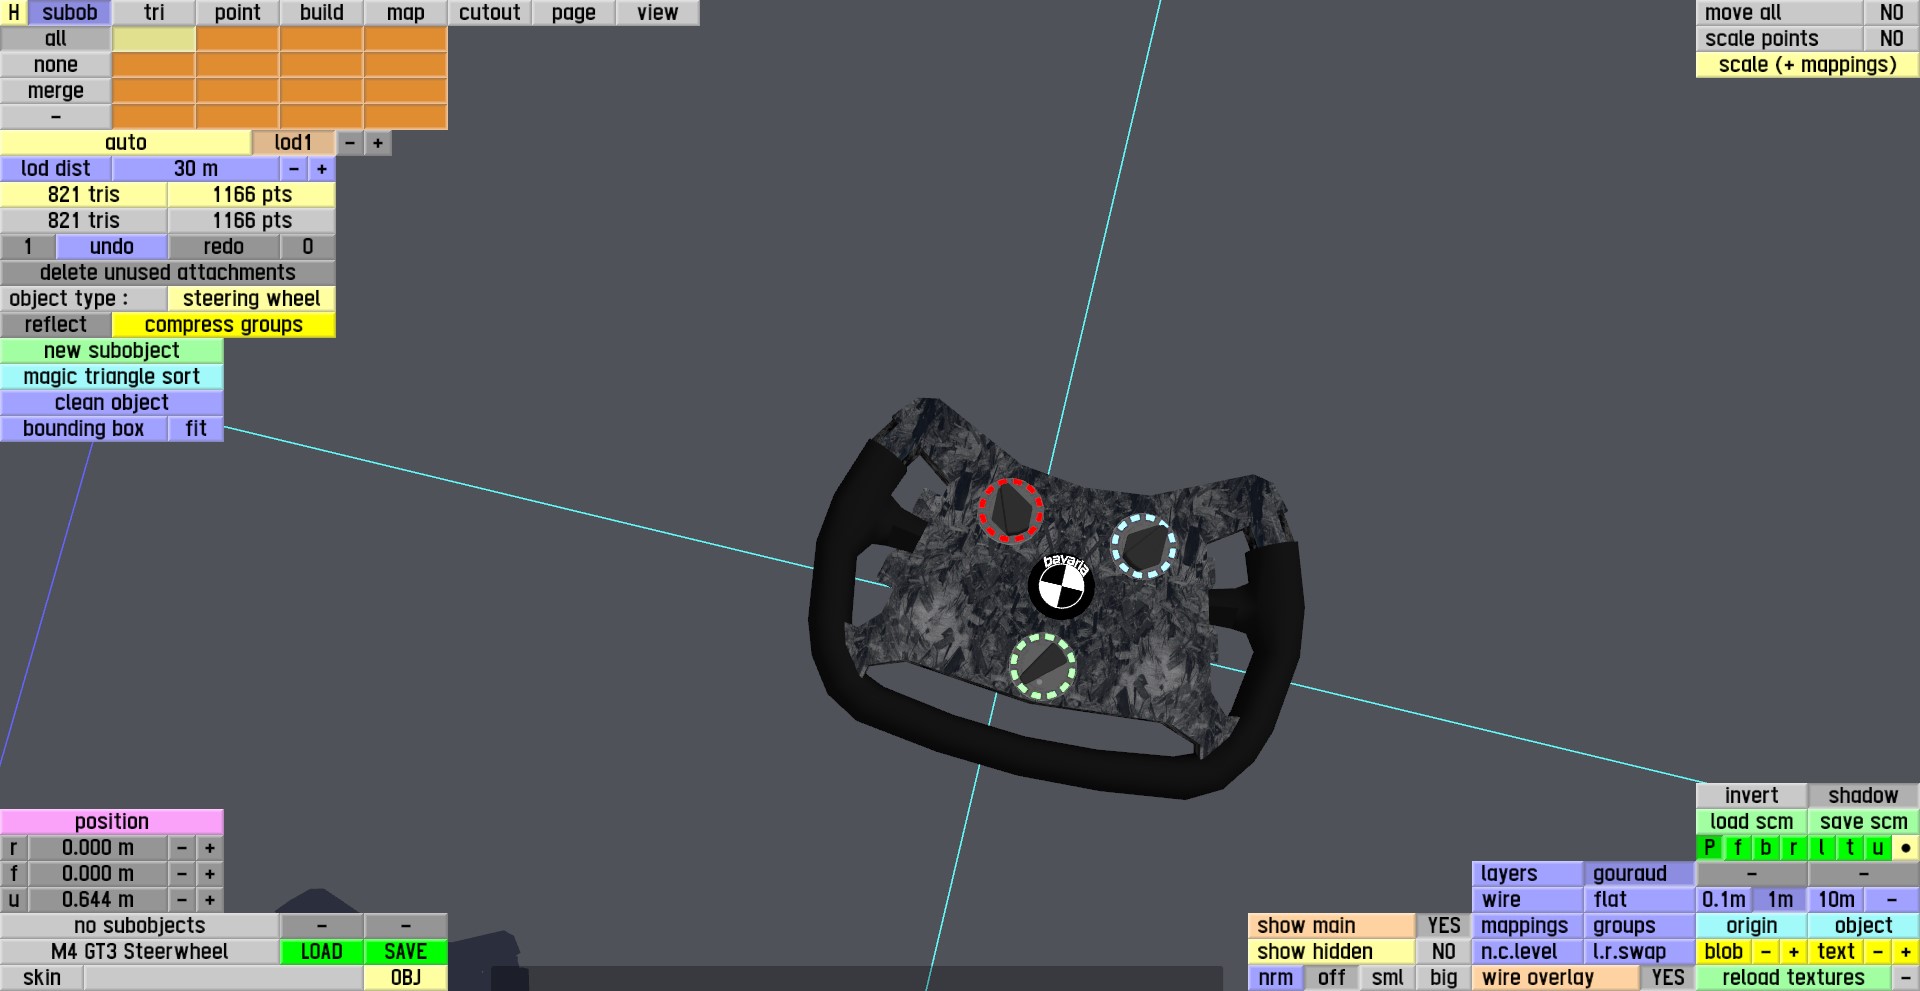Switch to right view with r button
The image size is (1920, 991).
click(x=1793, y=848)
